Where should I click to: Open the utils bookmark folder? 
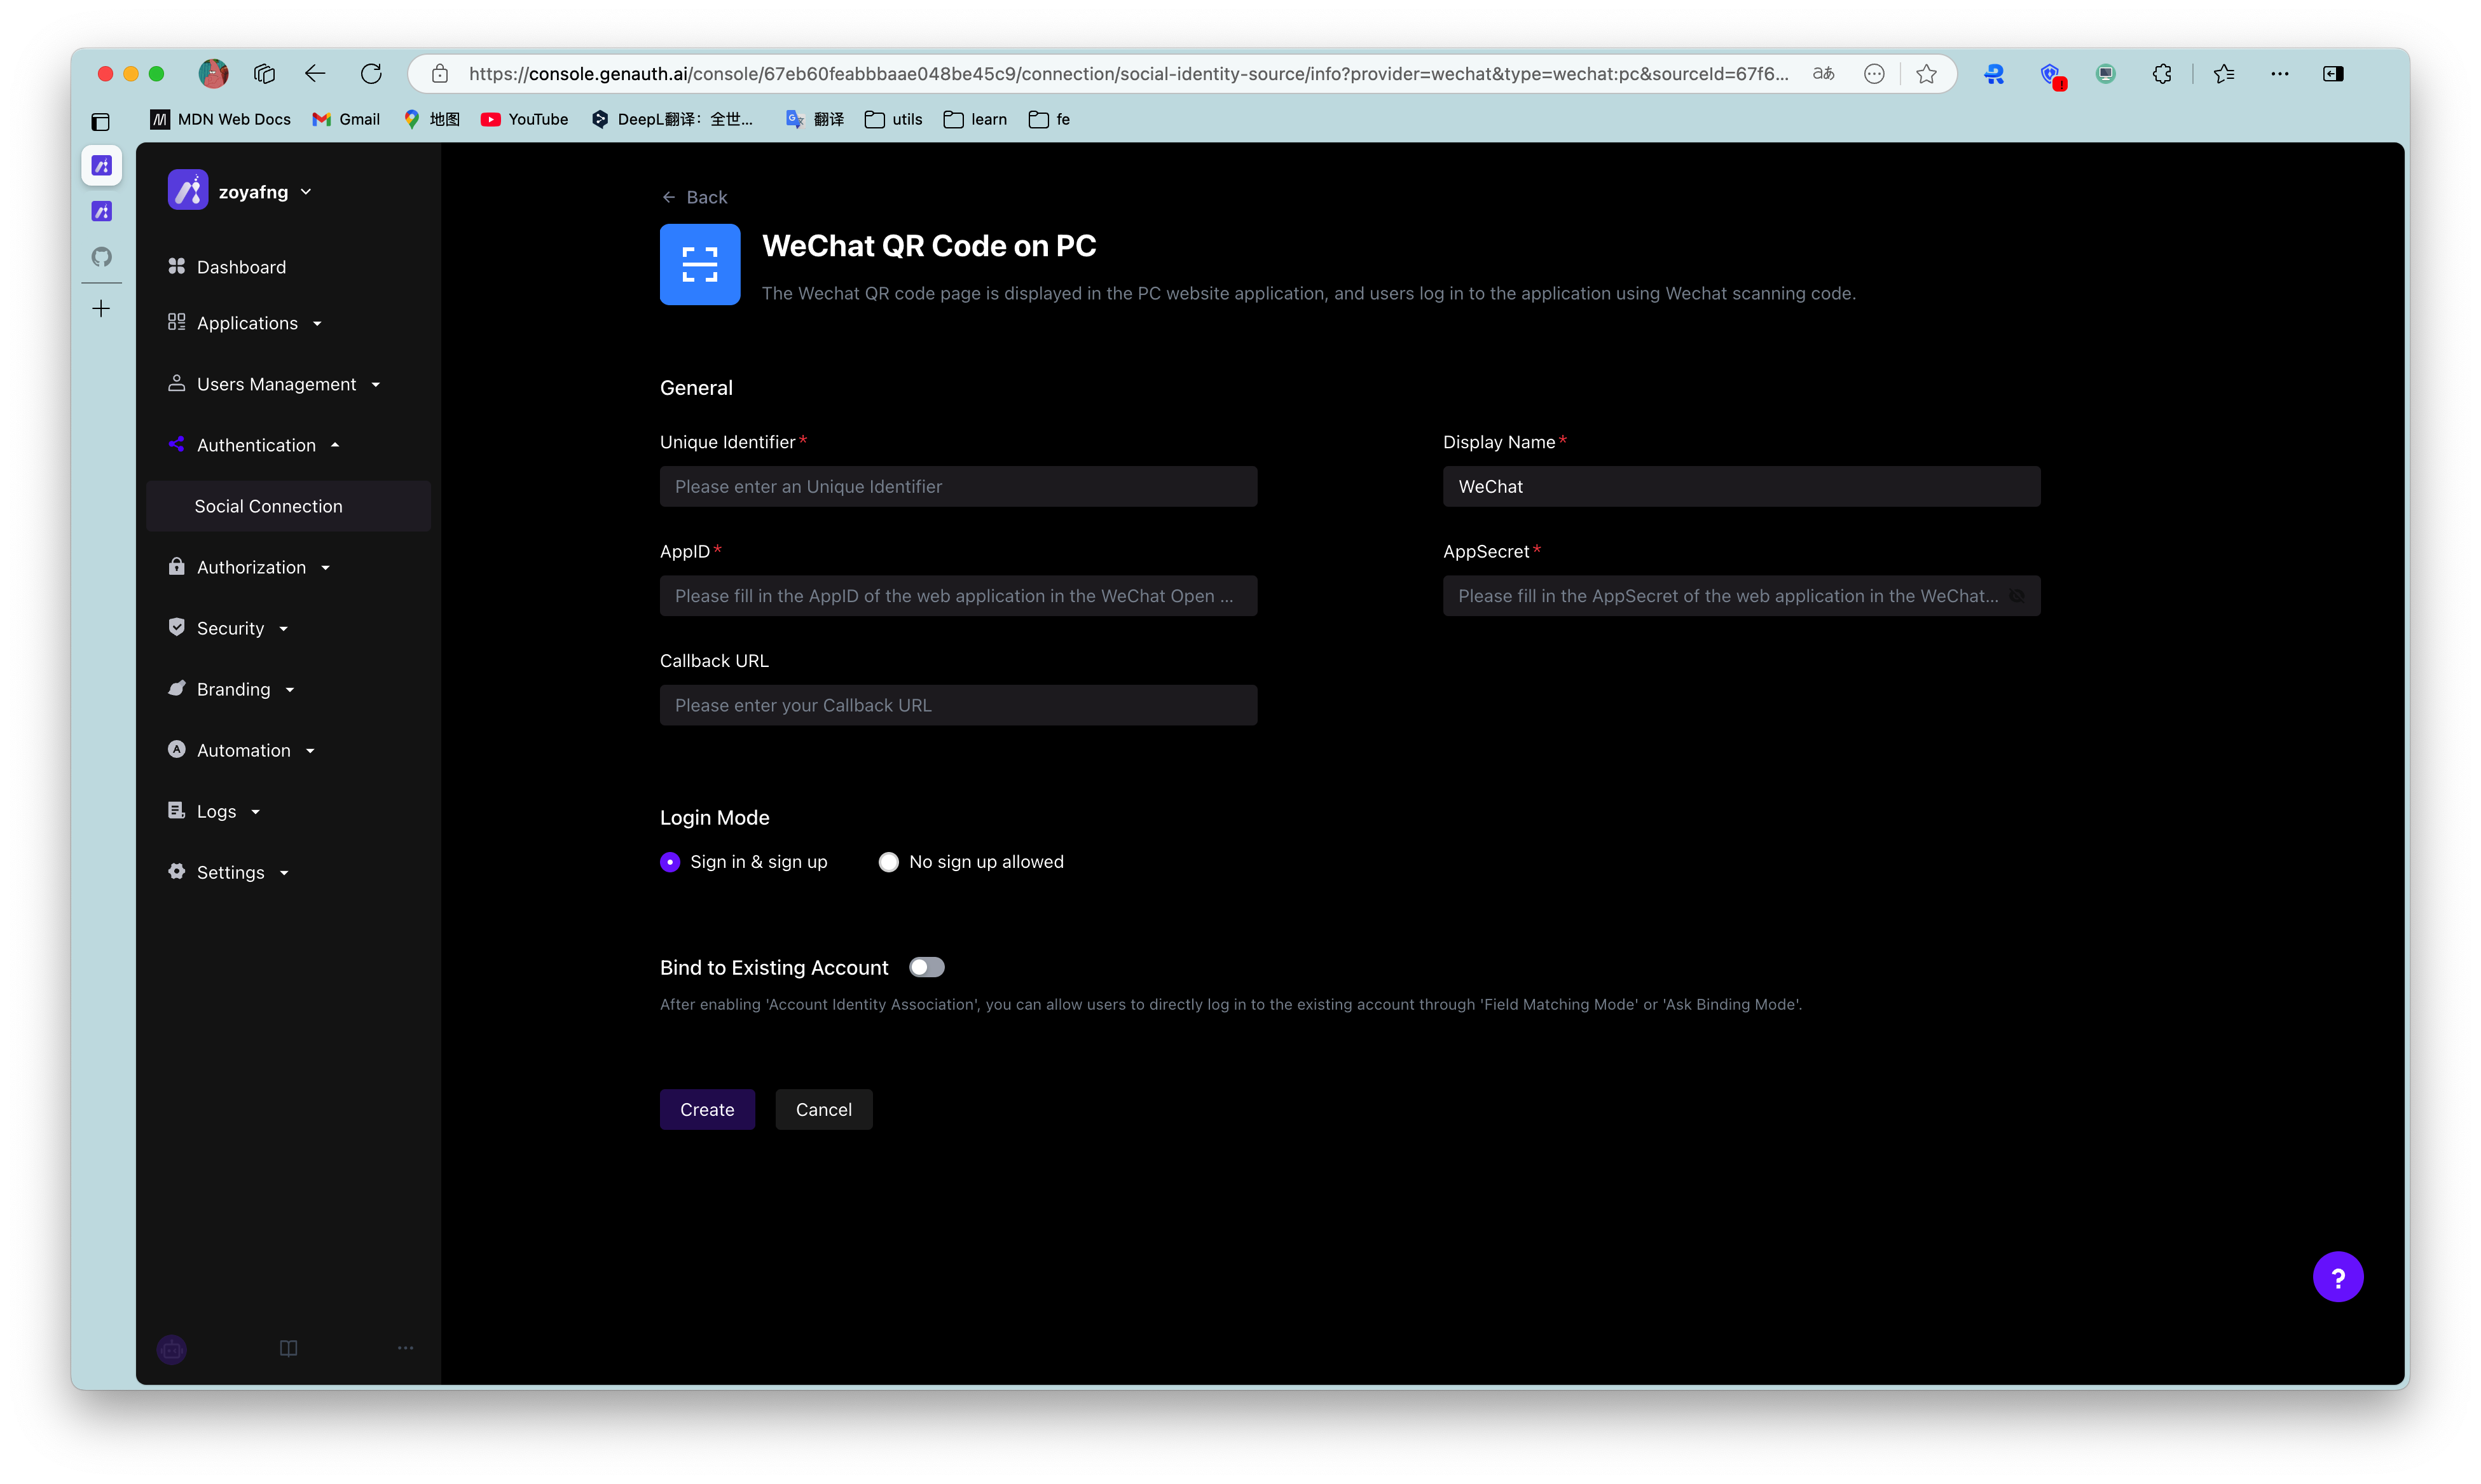pyautogui.click(x=894, y=119)
